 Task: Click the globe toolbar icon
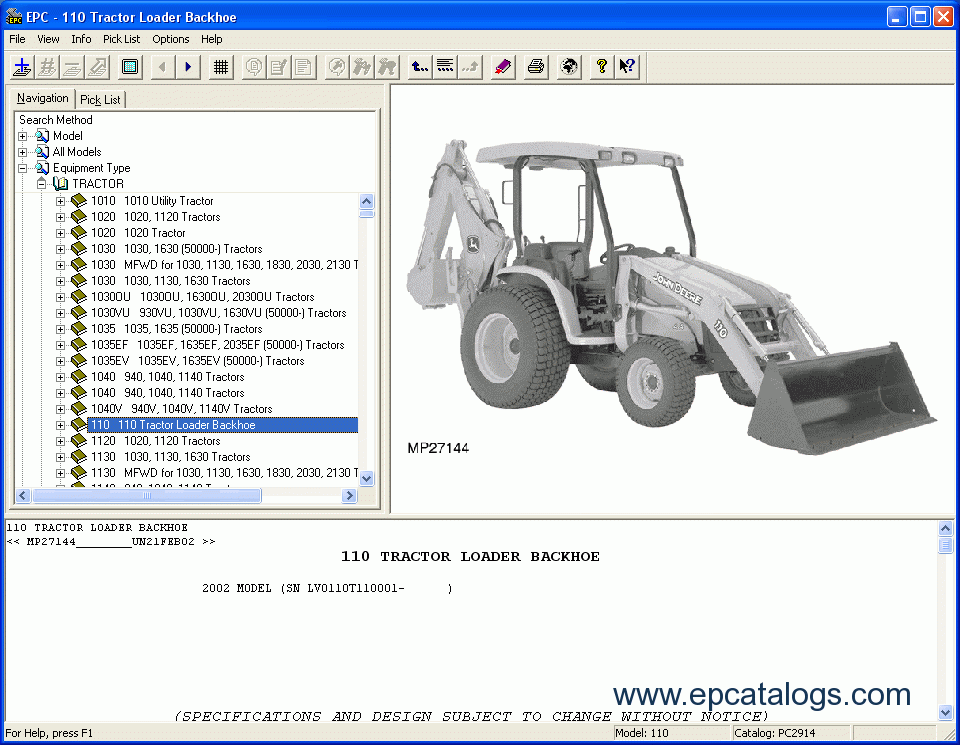coord(569,67)
